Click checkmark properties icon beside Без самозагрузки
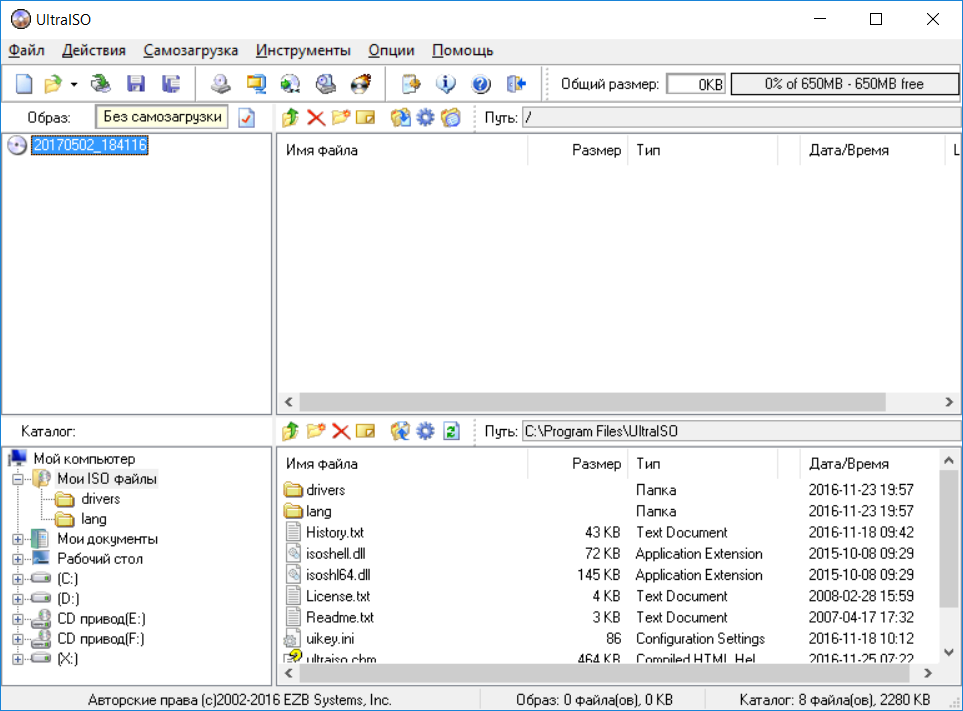 246,118
